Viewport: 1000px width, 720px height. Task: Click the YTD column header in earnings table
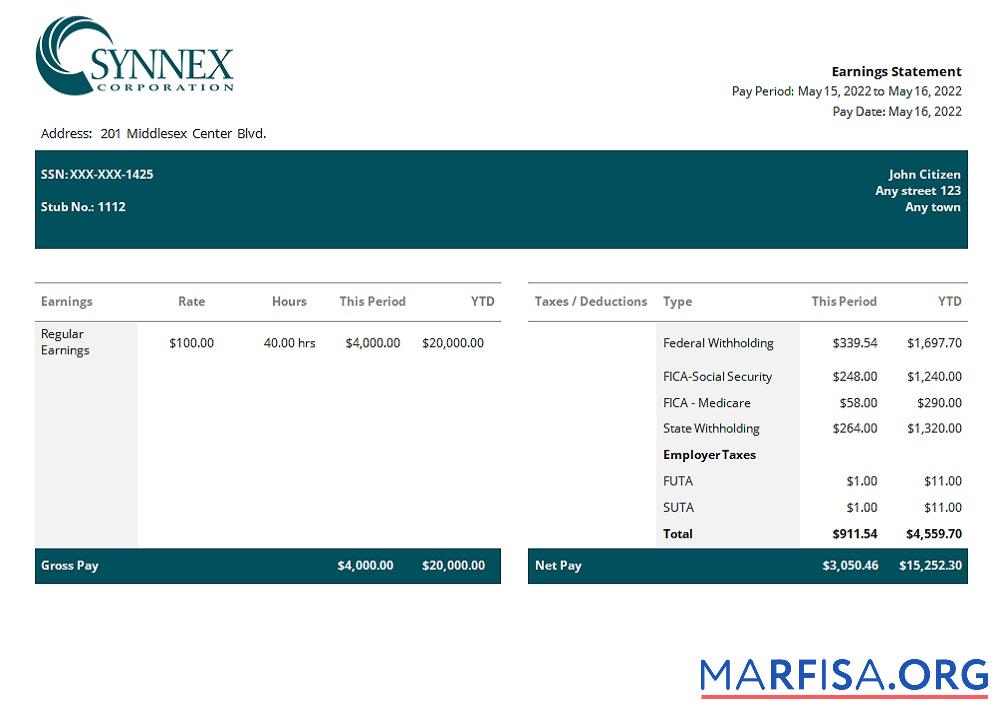coord(482,301)
